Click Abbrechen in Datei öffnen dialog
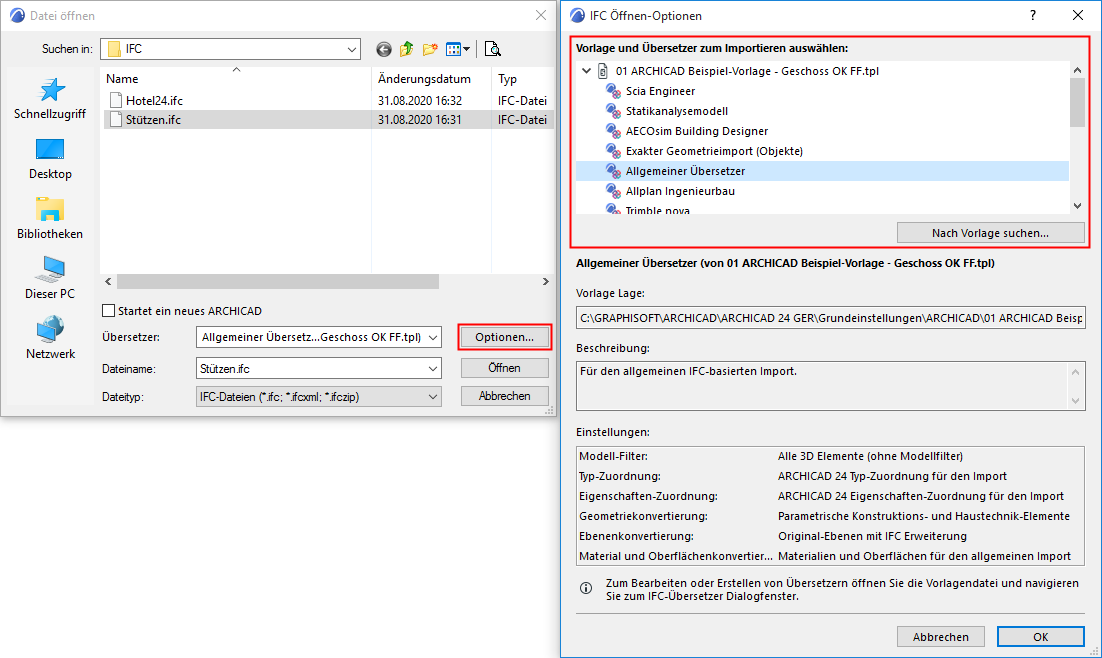 (x=505, y=396)
